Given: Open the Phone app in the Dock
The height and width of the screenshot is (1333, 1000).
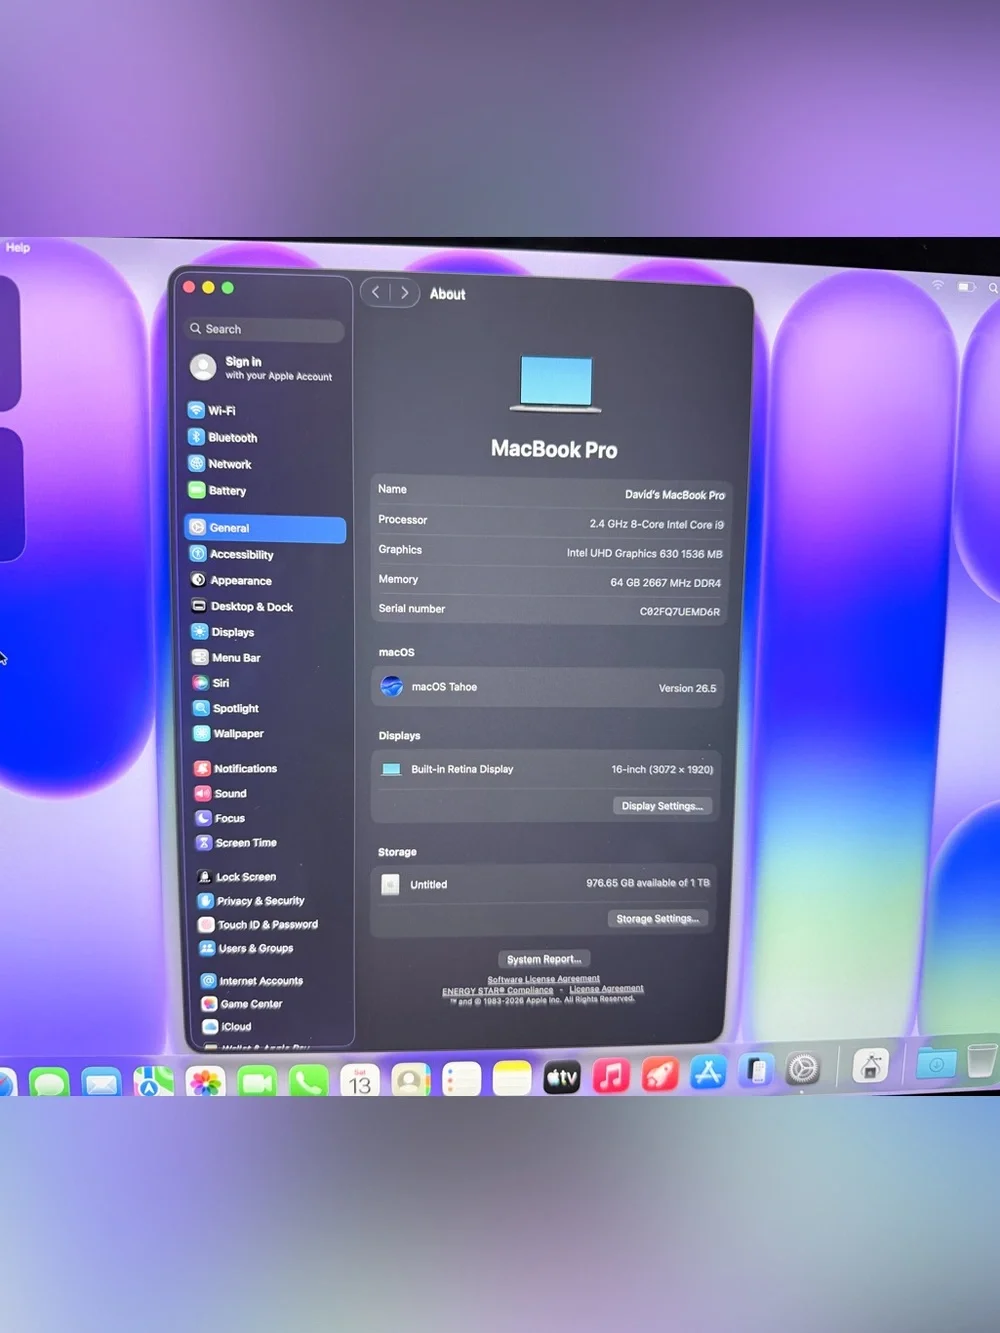Looking at the screenshot, I should [x=308, y=1081].
